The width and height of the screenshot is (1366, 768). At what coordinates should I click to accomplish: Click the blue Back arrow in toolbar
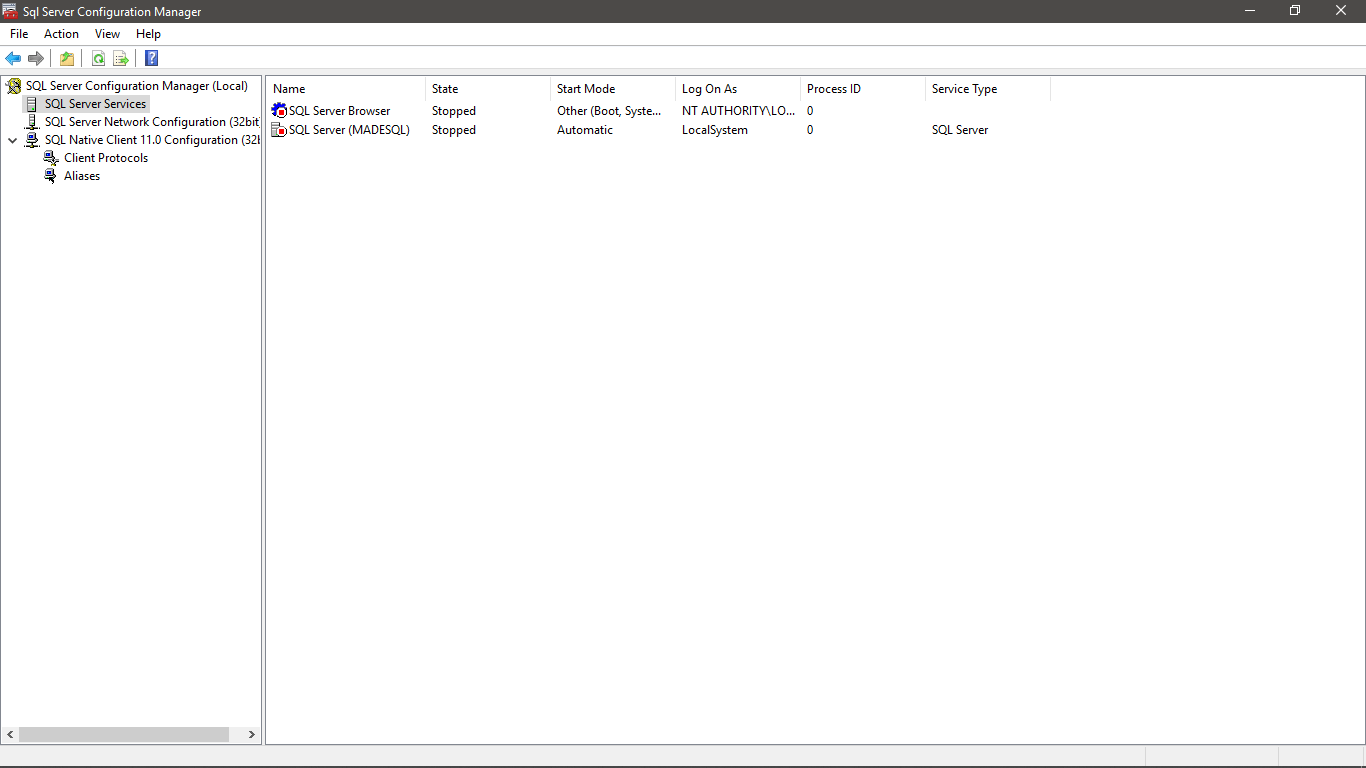[13, 58]
